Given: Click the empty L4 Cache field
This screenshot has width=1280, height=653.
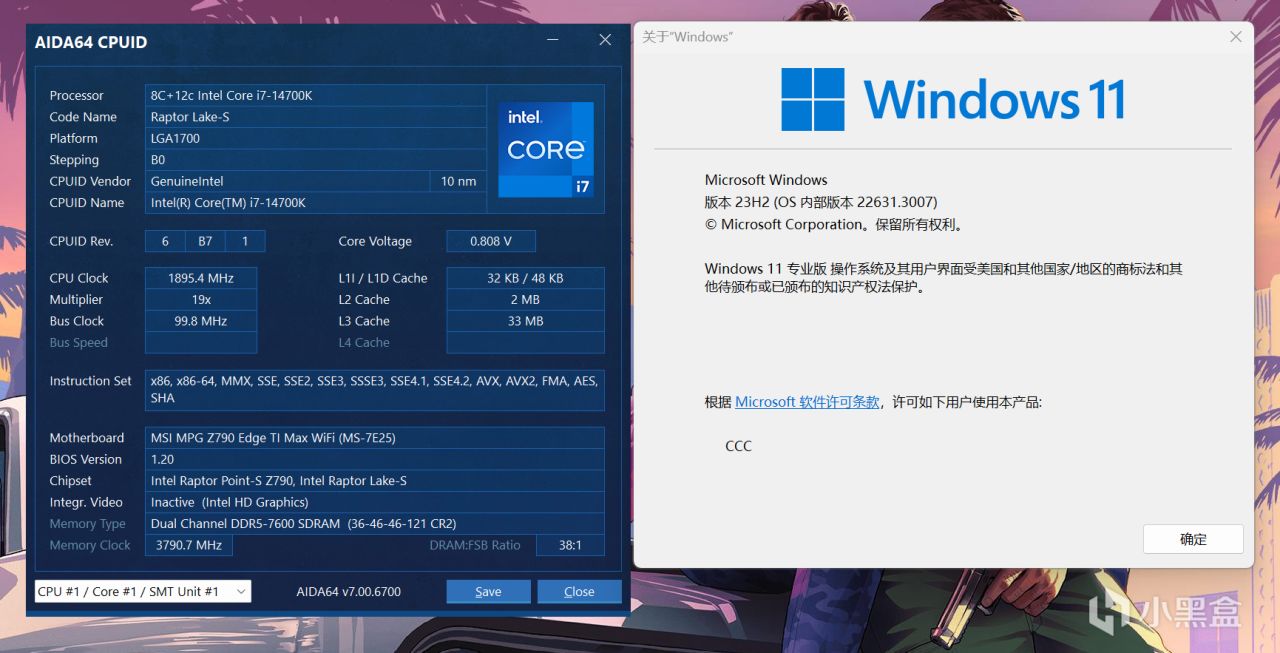Looking at the screenshot, I should click(525, 343).
